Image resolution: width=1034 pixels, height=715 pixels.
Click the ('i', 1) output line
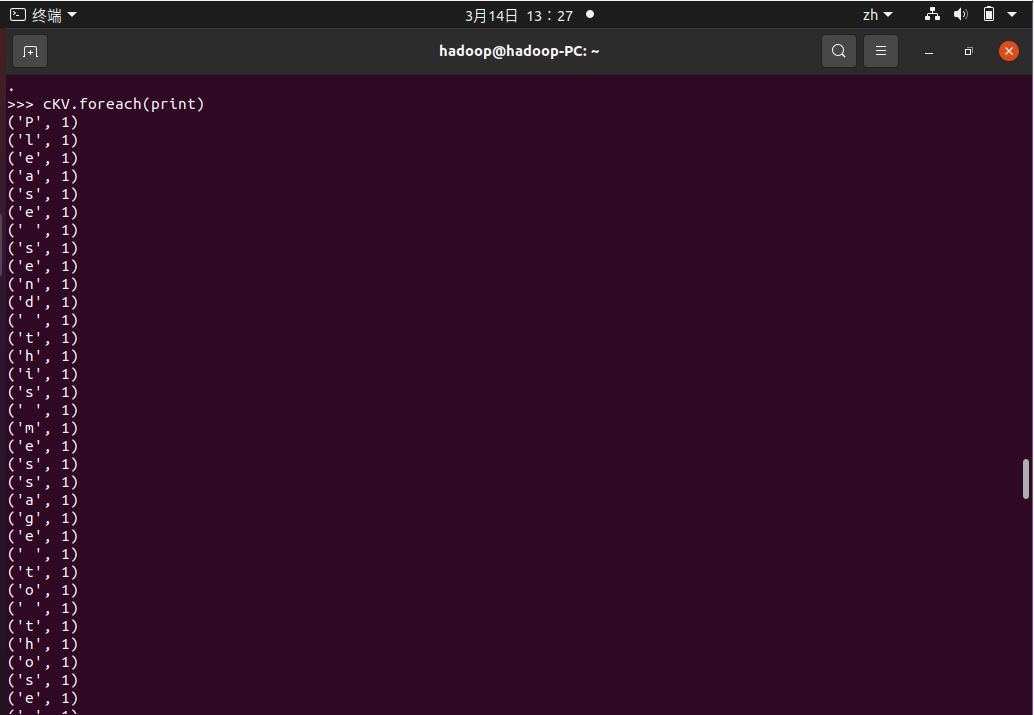(43, 374)
